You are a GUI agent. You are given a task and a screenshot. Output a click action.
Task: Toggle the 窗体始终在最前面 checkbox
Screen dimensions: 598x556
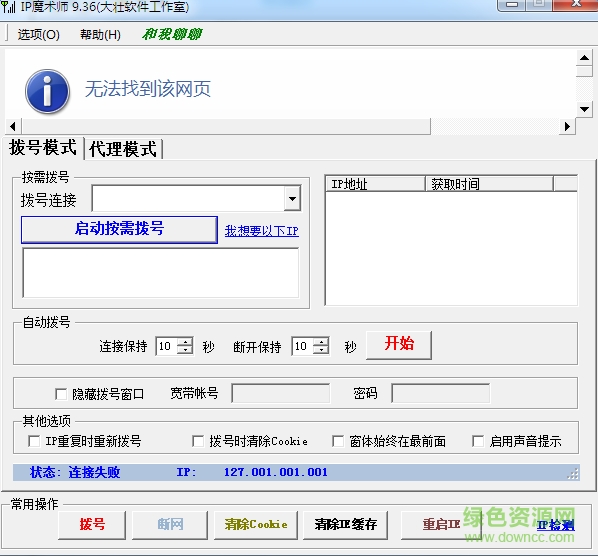(338, 441)
